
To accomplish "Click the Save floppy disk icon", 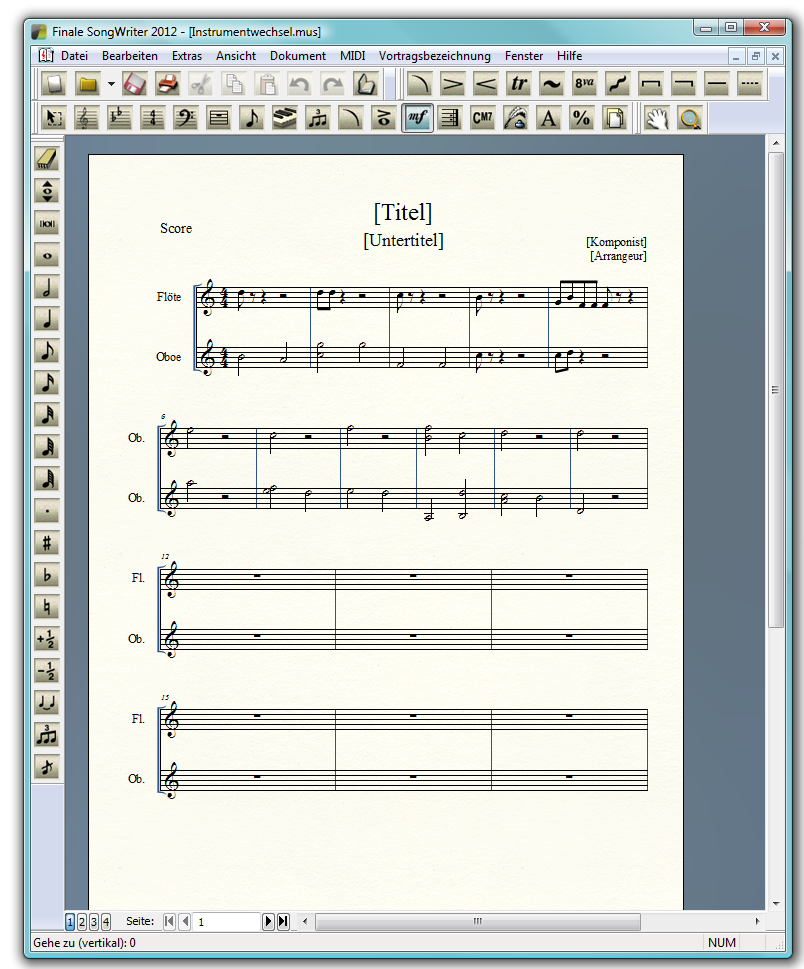I will pyautogui.click(x=134, y=83).
